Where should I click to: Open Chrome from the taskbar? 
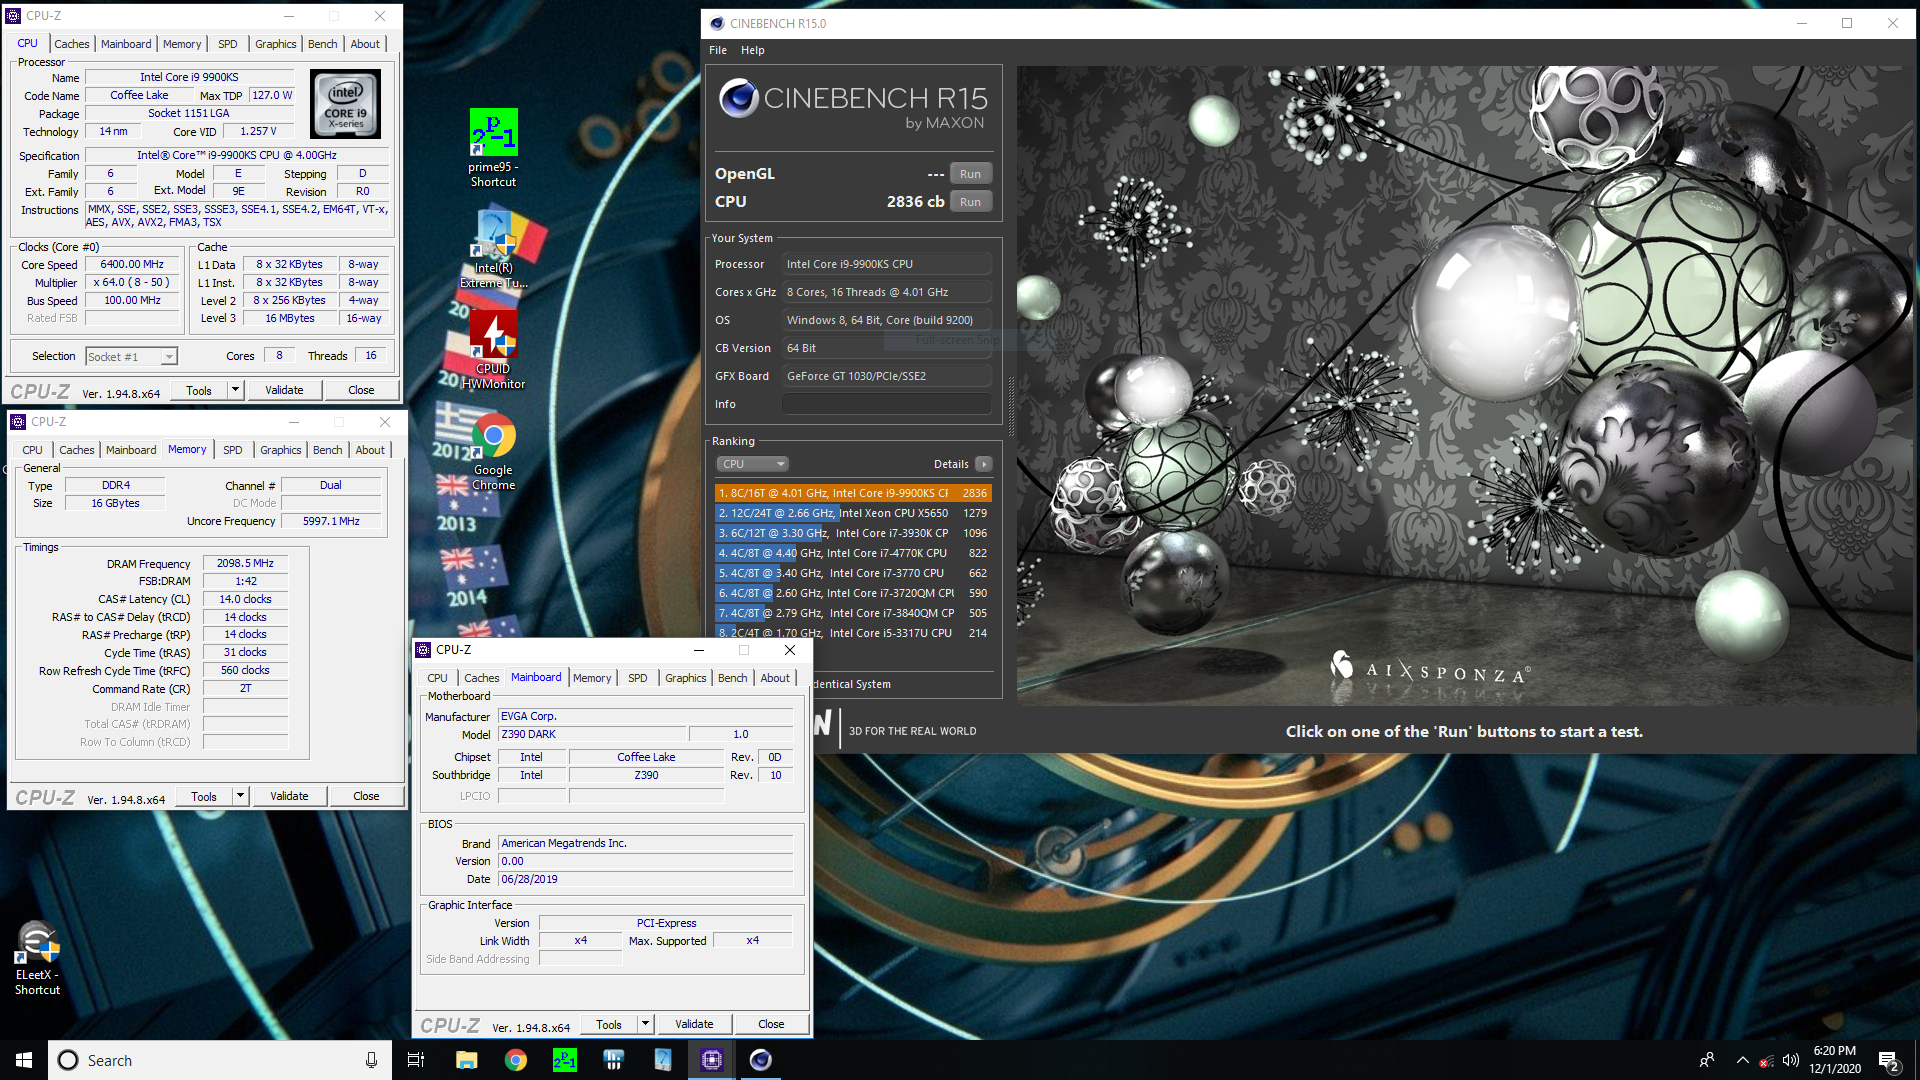coord(515,1060)
